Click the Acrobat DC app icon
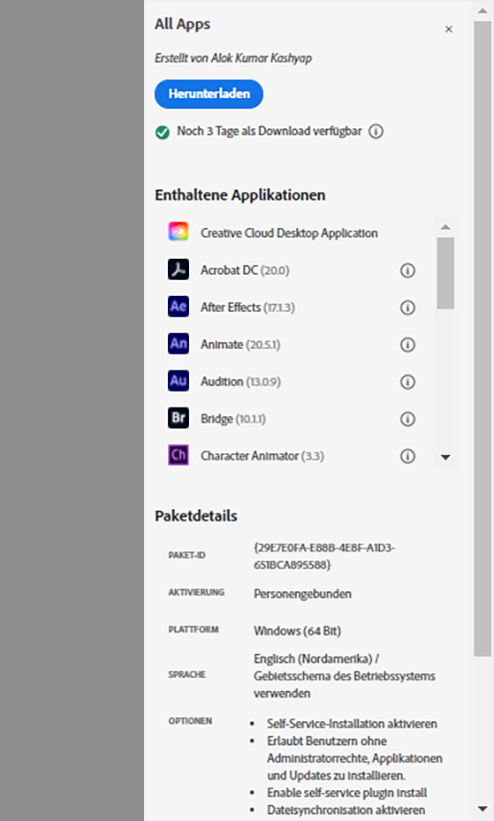This screenshot has height=821, width=494. click(178, 270)
